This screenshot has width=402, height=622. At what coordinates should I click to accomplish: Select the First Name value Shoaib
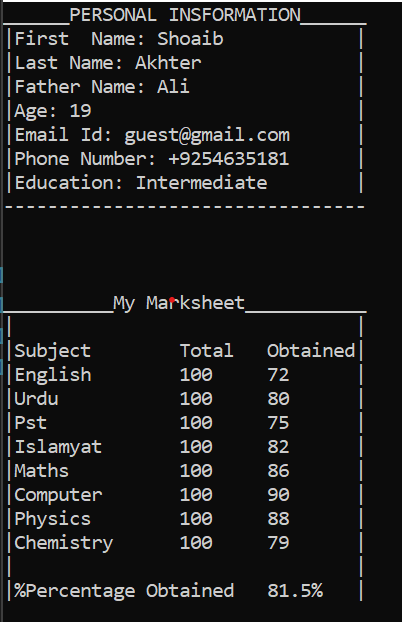pos(190,39)
